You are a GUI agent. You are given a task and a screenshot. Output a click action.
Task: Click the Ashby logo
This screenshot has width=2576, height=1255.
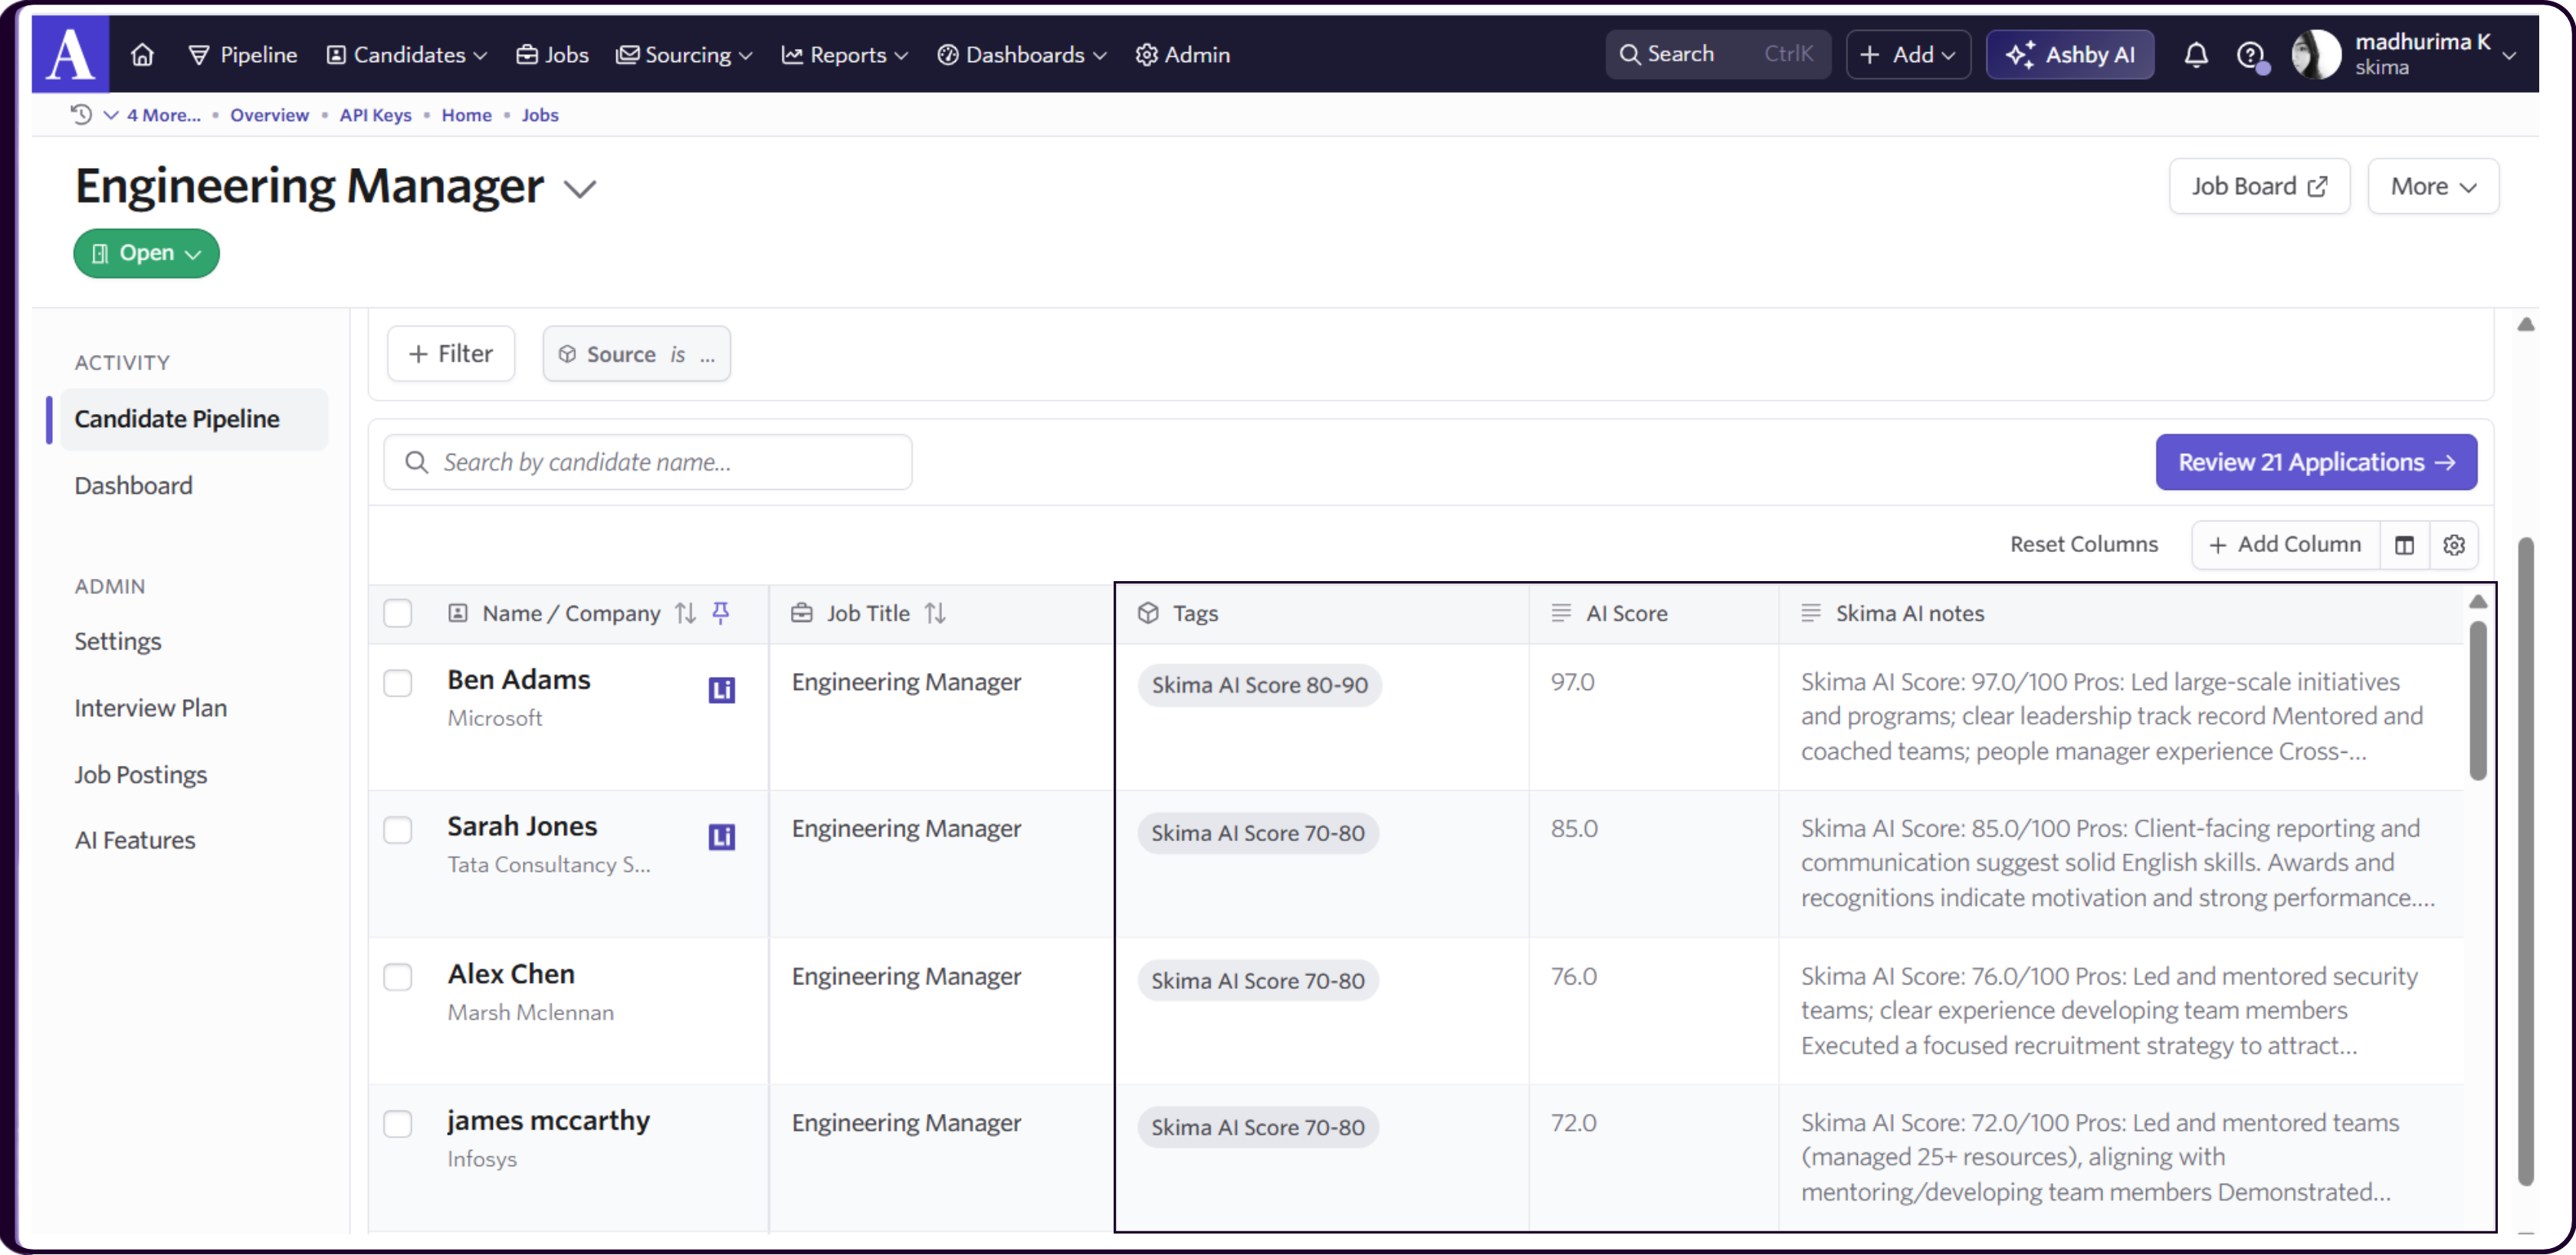(70, 54)
